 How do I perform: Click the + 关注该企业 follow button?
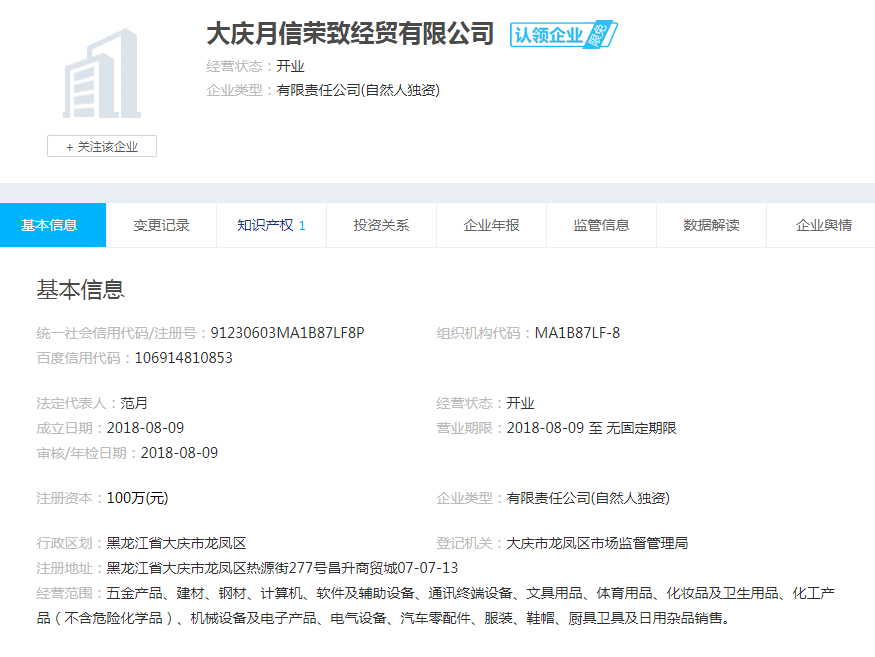[102, 147]
